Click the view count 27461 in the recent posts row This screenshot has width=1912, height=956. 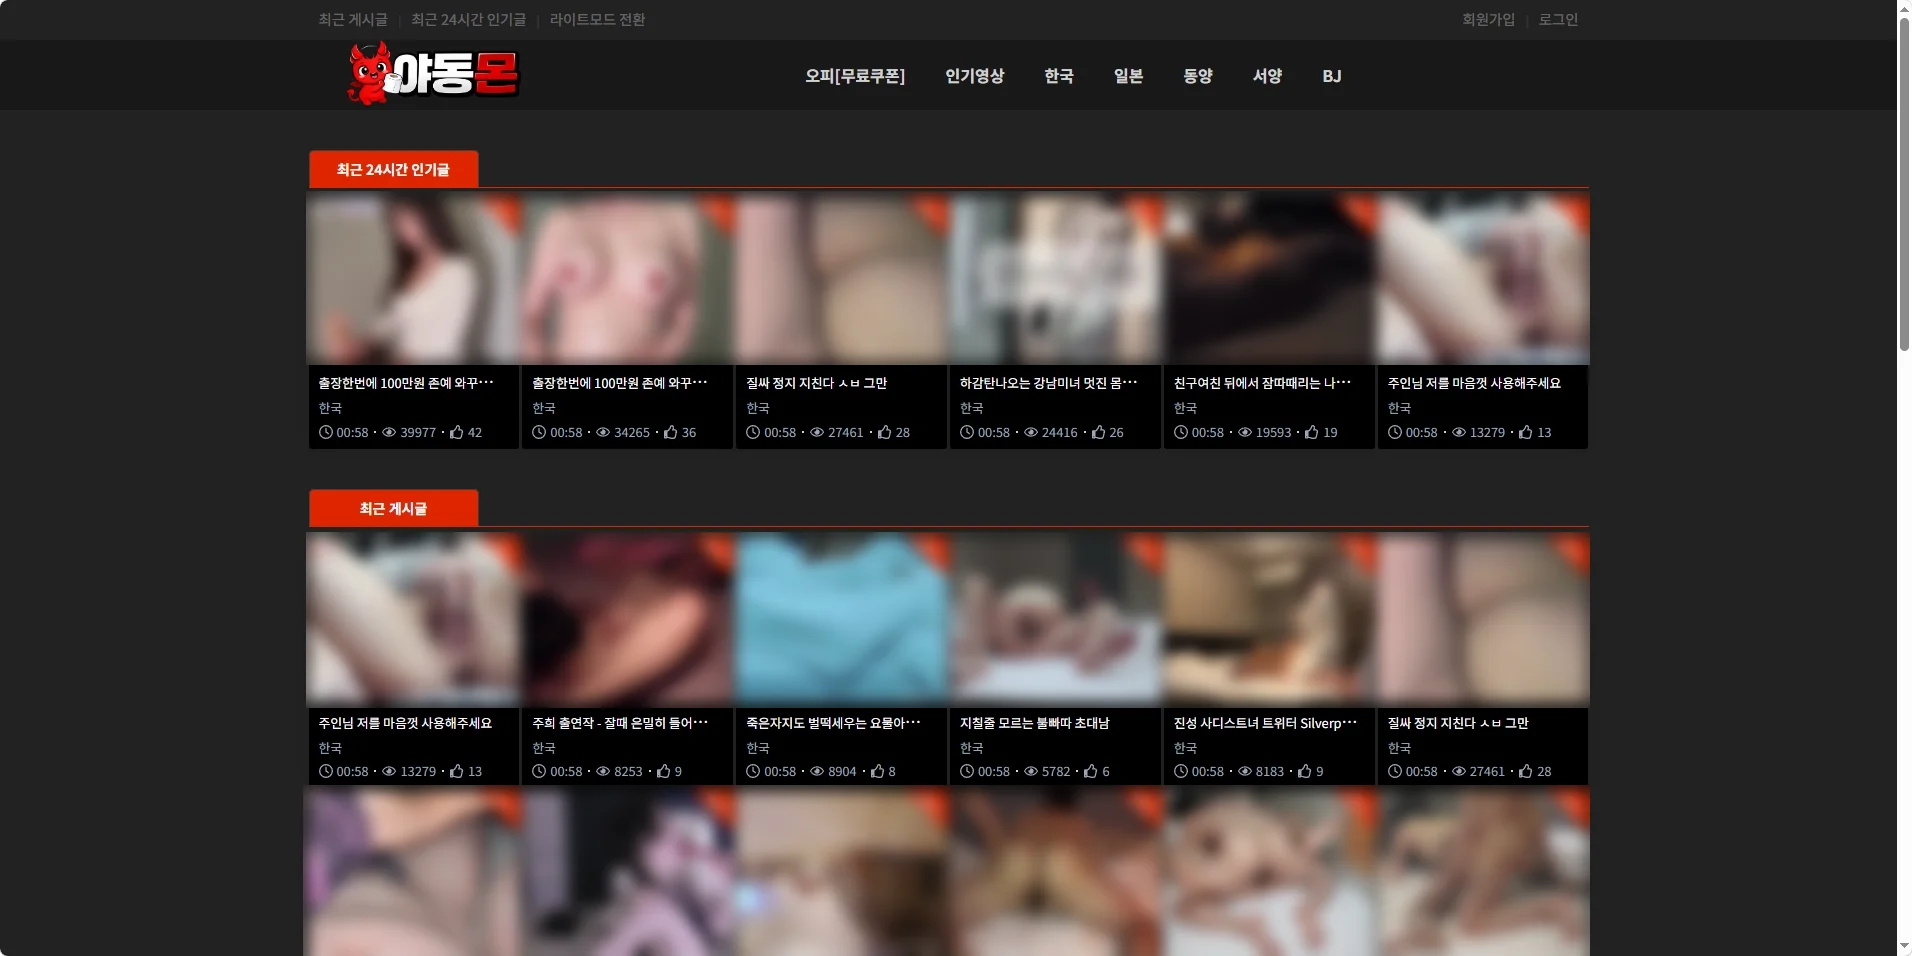click(x=1487, y=772)
